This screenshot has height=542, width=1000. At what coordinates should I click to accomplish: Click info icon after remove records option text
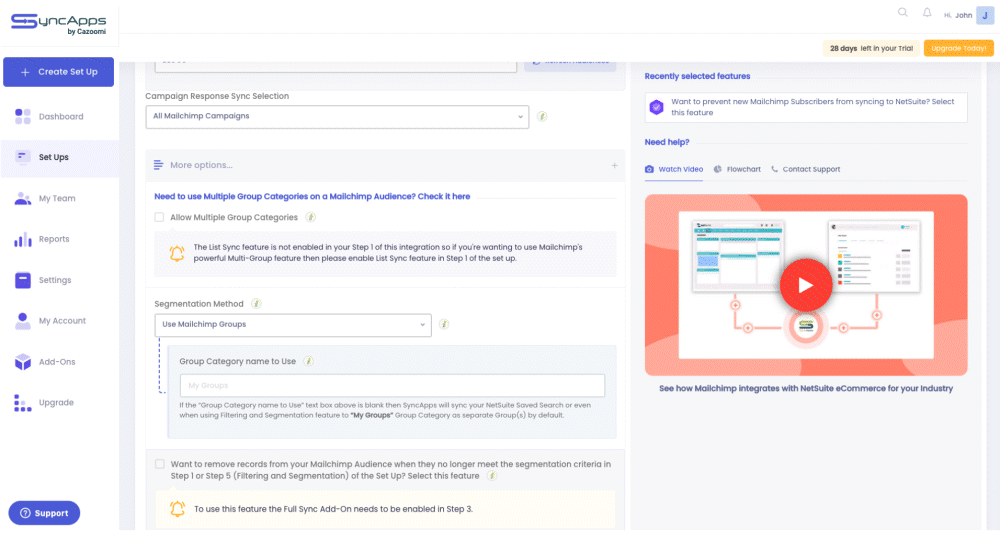coord(492,476)
